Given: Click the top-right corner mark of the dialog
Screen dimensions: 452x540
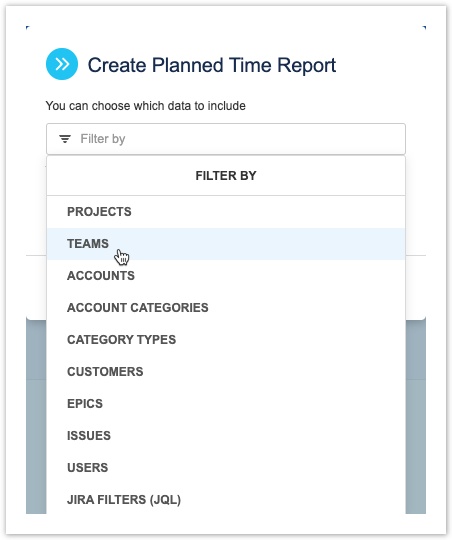Looking at the screenshot, I should click(424, 28).
